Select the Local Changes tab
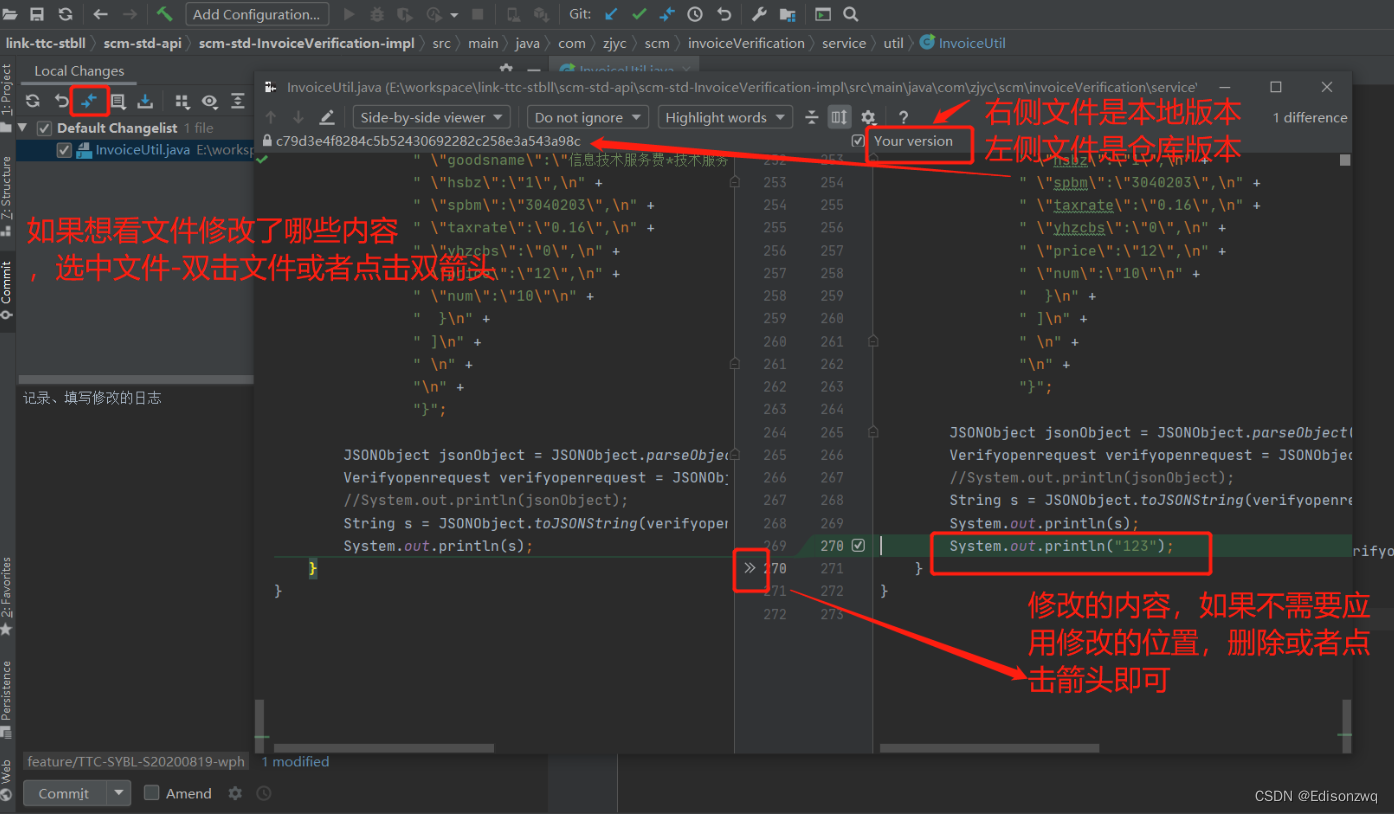Viewport: 1394px width, 814px height. coord(79,71)
